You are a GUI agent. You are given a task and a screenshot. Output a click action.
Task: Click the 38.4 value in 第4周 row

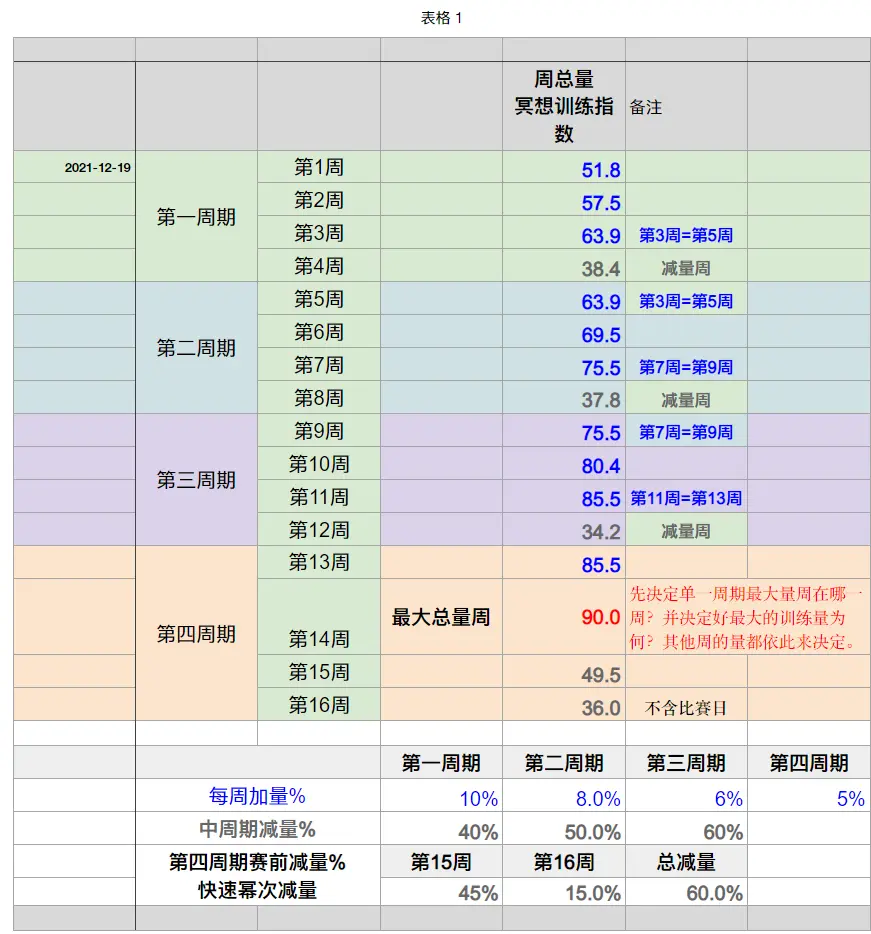pyautogui.click(x=600, y=269)
